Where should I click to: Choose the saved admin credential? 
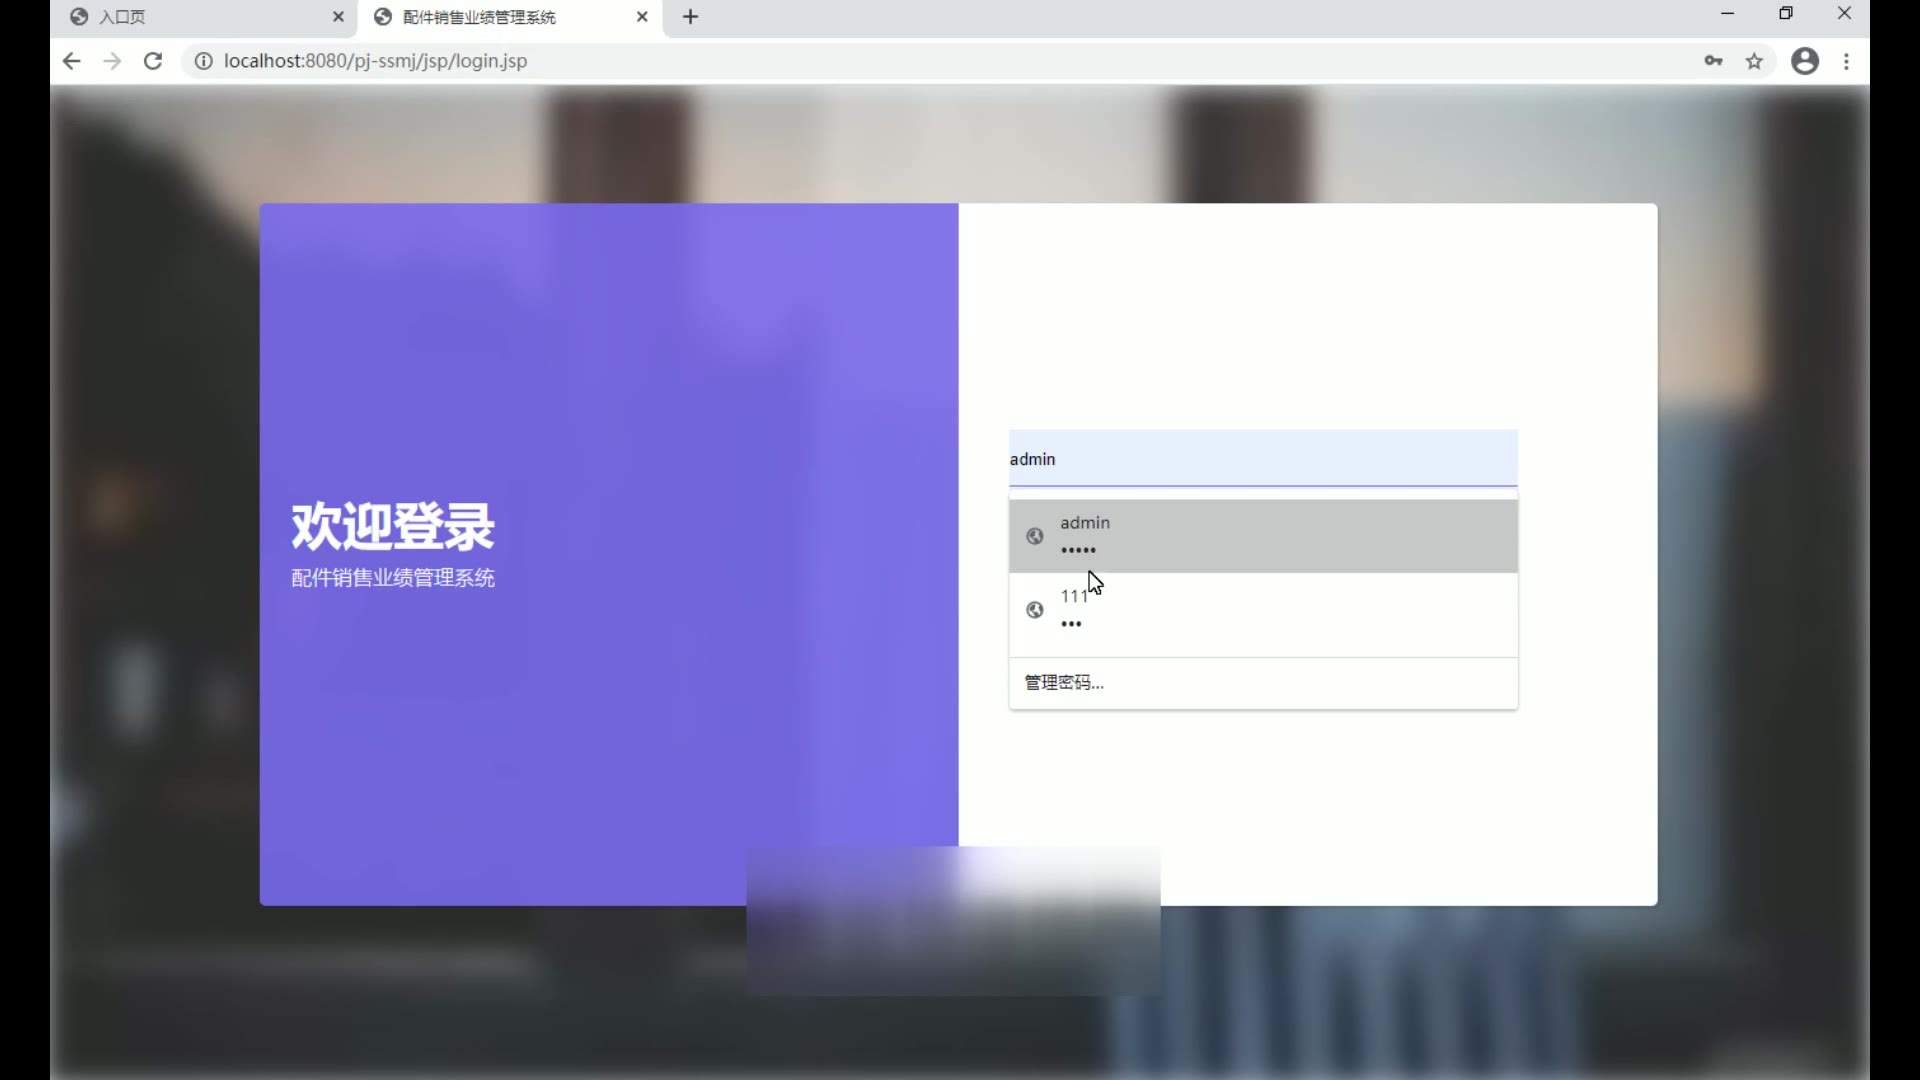[1262, 536]
